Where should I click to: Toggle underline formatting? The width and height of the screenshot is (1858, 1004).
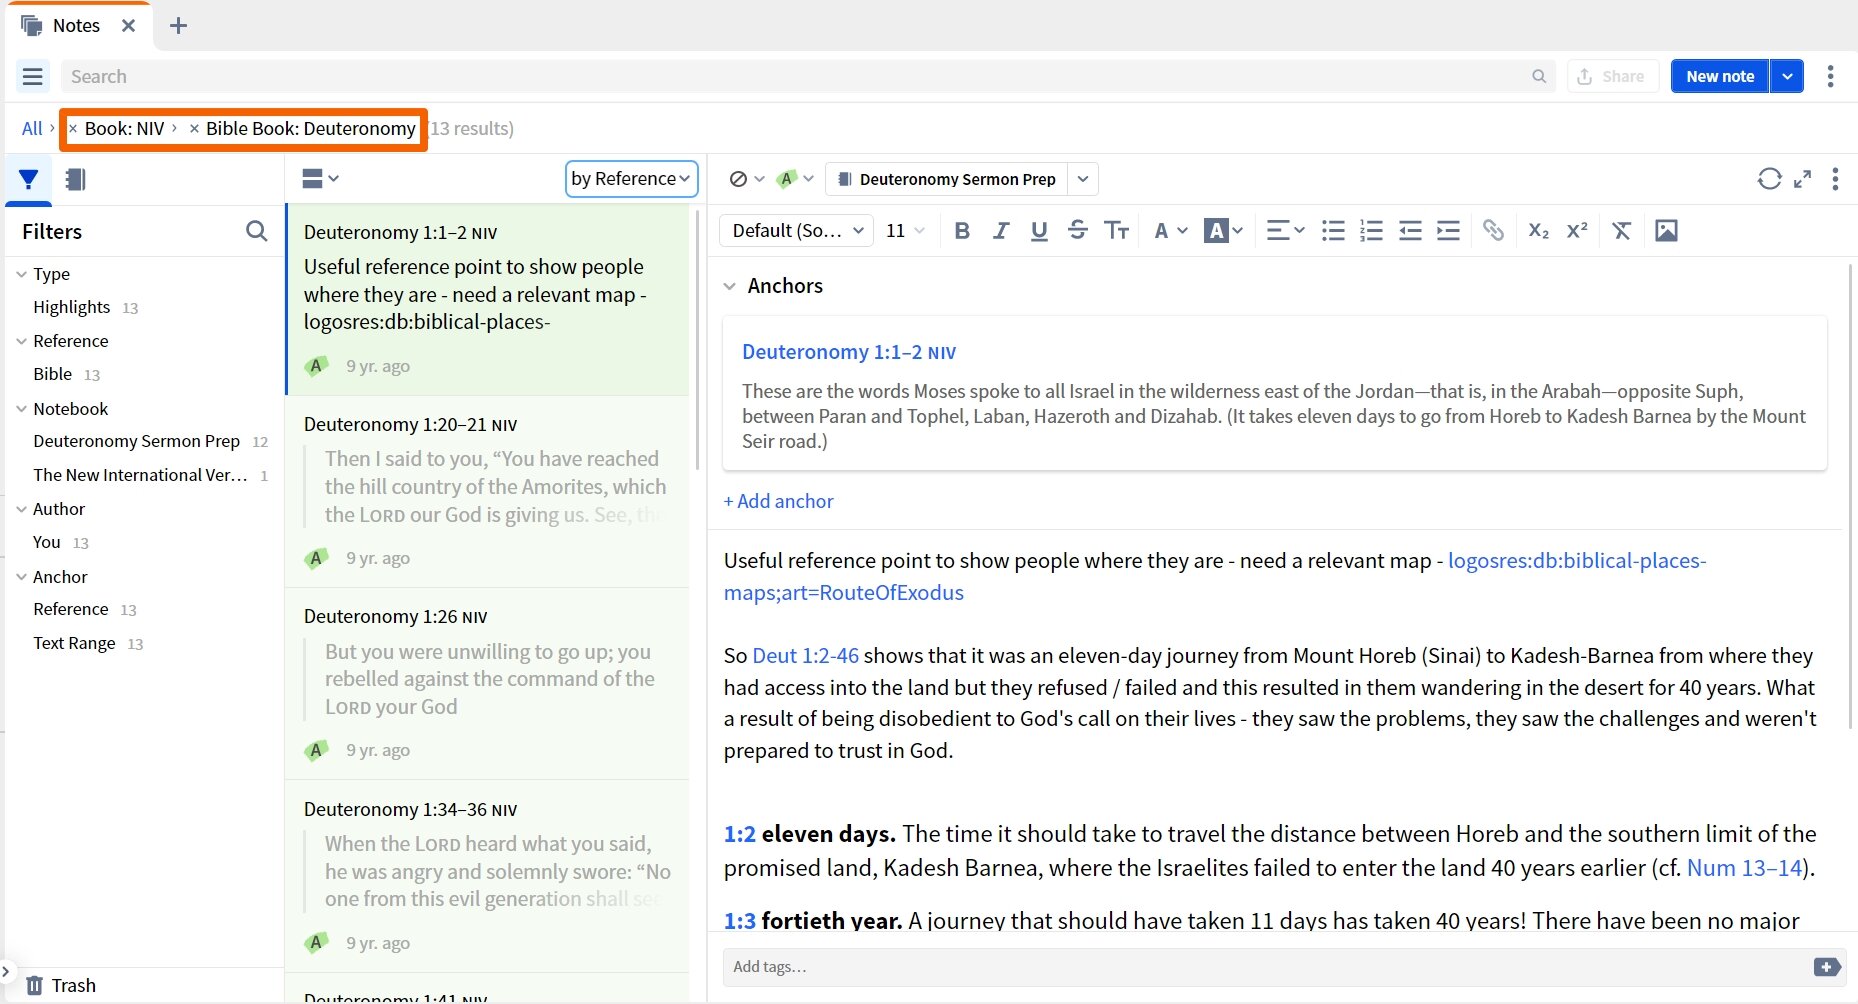click(1039, 231)
